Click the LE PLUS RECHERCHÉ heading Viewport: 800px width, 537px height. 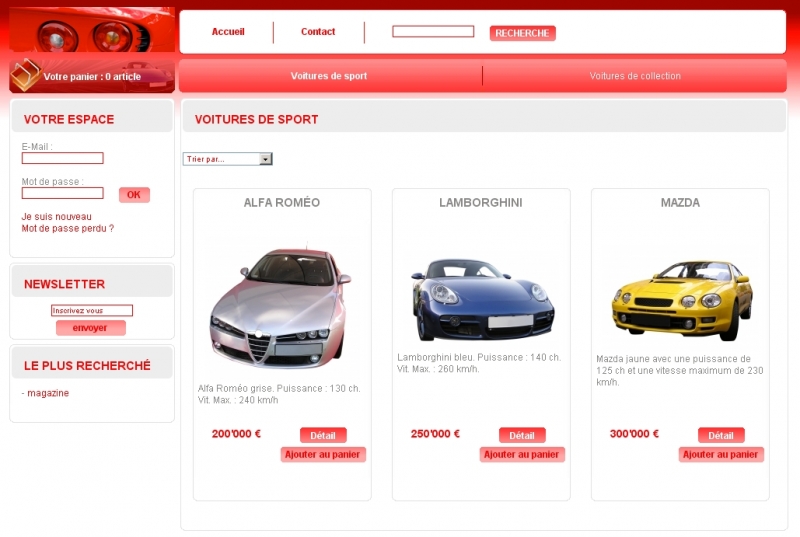[87, 366]
